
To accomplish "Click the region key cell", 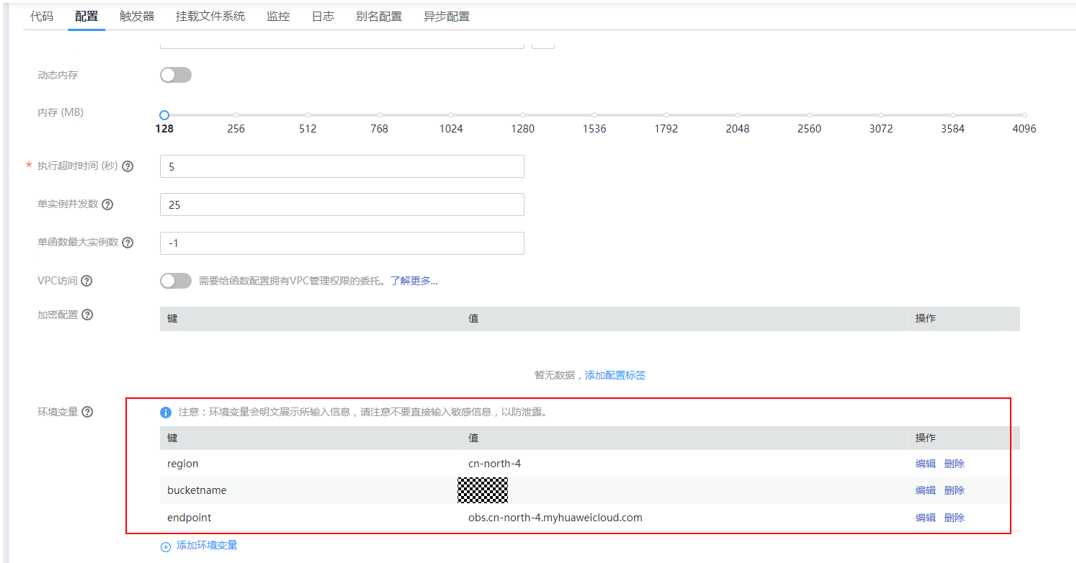I will click(x=183, y=463).
